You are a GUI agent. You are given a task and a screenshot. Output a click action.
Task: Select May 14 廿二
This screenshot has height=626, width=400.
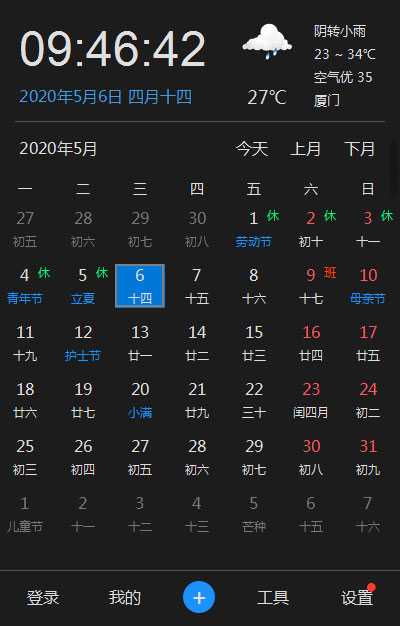coord(197,343)
